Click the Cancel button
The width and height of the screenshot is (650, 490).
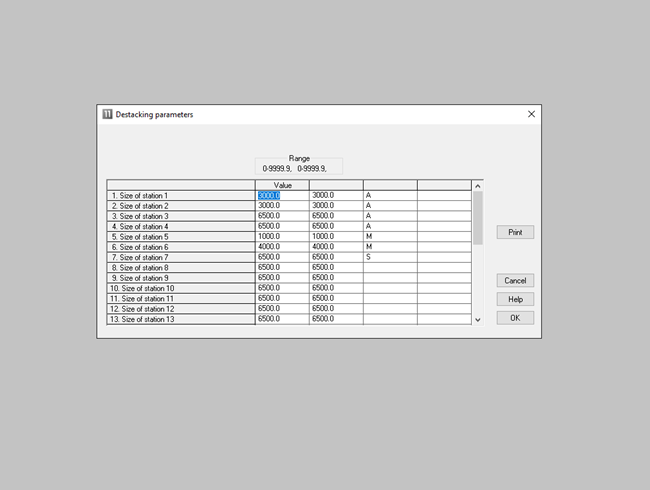(x=515, y=281)
